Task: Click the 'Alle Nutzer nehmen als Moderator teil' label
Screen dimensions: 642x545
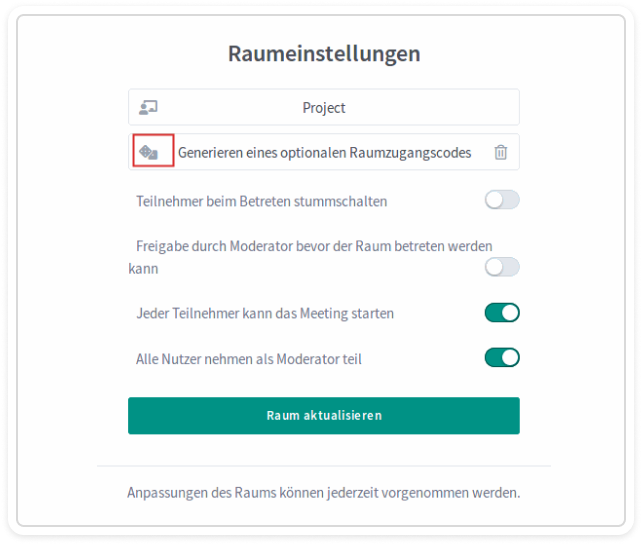Action: [248, 357]
